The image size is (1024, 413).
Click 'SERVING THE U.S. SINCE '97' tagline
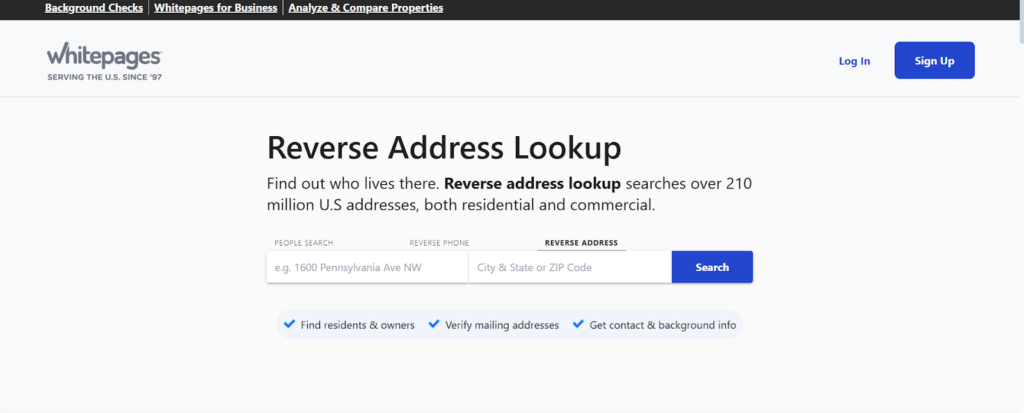(x=104, y=77)
